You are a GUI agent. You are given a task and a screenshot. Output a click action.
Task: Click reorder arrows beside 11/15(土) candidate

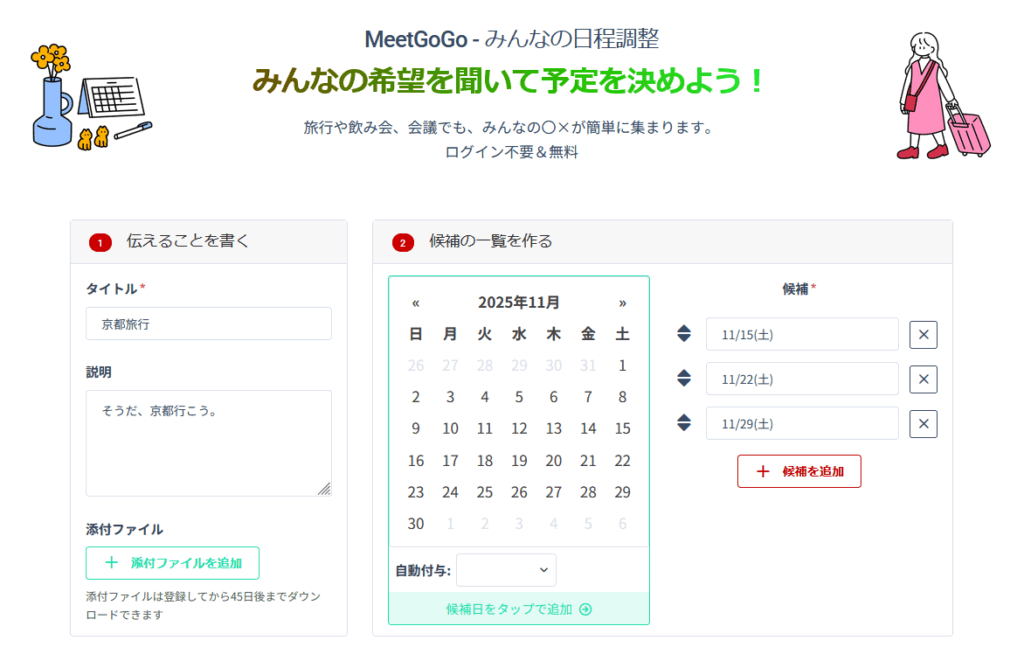point(684,334)
